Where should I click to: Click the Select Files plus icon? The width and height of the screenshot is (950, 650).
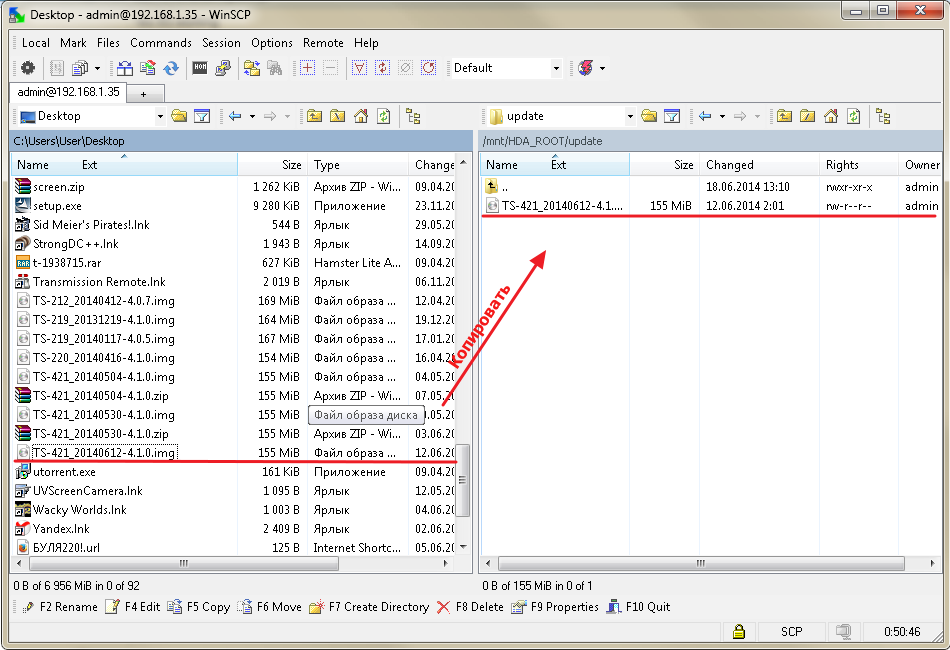pyautogui.click(x=307, y=68)
